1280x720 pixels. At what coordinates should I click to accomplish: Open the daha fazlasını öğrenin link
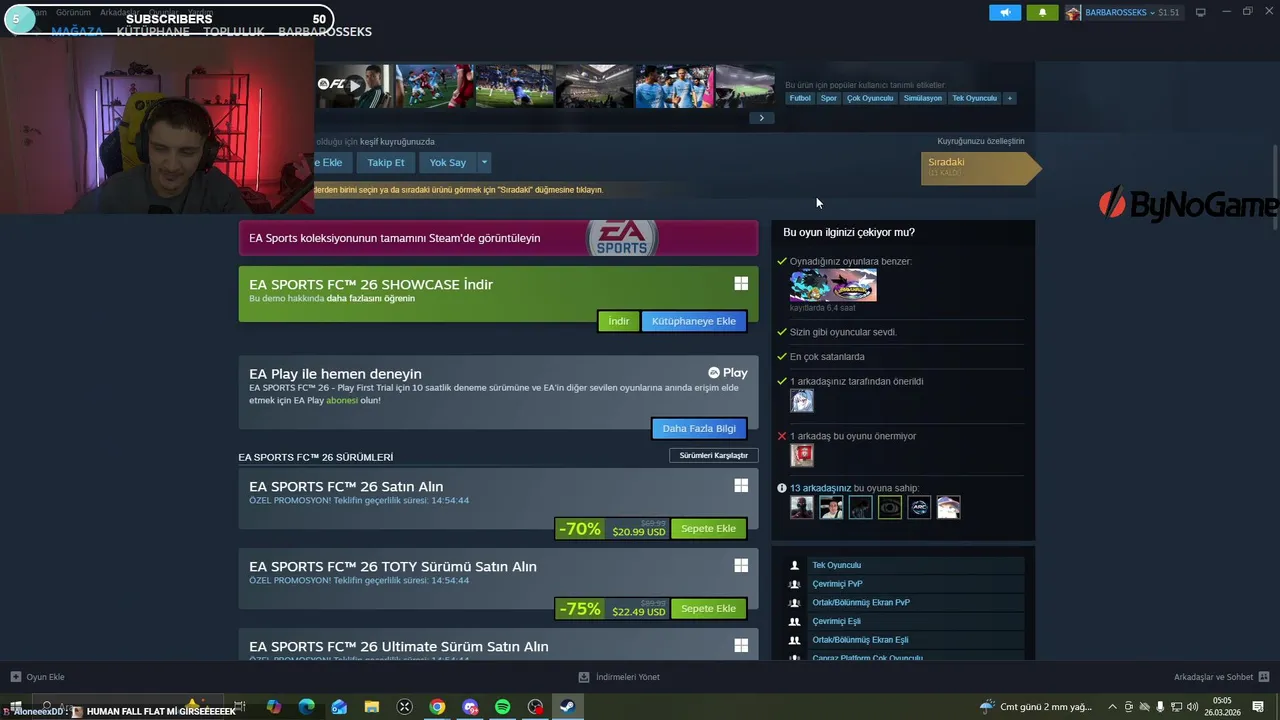370,298
